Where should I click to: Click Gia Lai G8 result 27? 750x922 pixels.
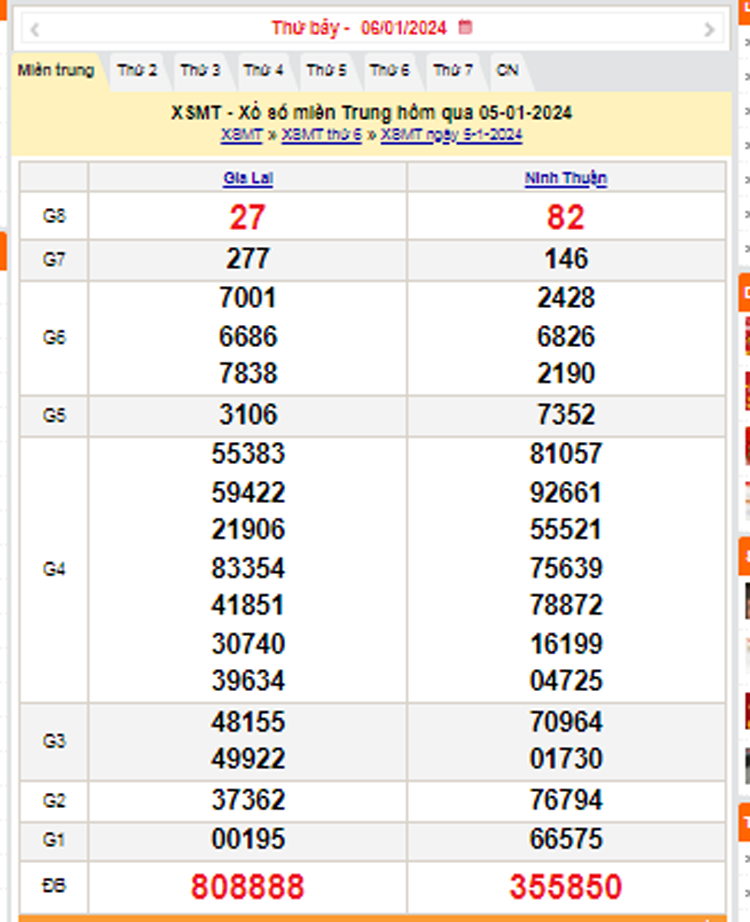[x=248, y=217]
